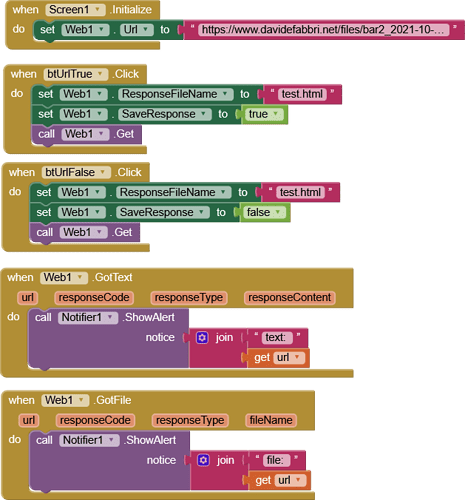Select the 'when Screen1.Initialize' event header
Image resolution: width=465 pixels, height=500 pixels.
[x=82, y=10]
